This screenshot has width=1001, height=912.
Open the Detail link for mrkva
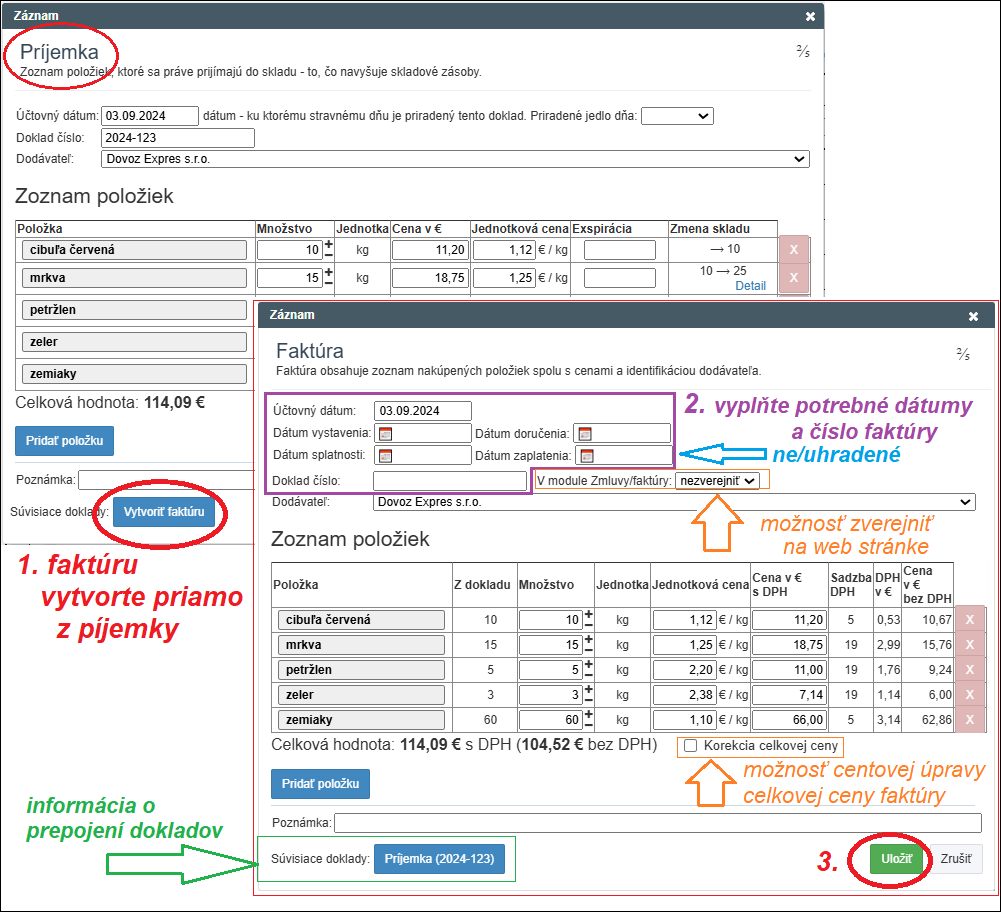point(750,286)
